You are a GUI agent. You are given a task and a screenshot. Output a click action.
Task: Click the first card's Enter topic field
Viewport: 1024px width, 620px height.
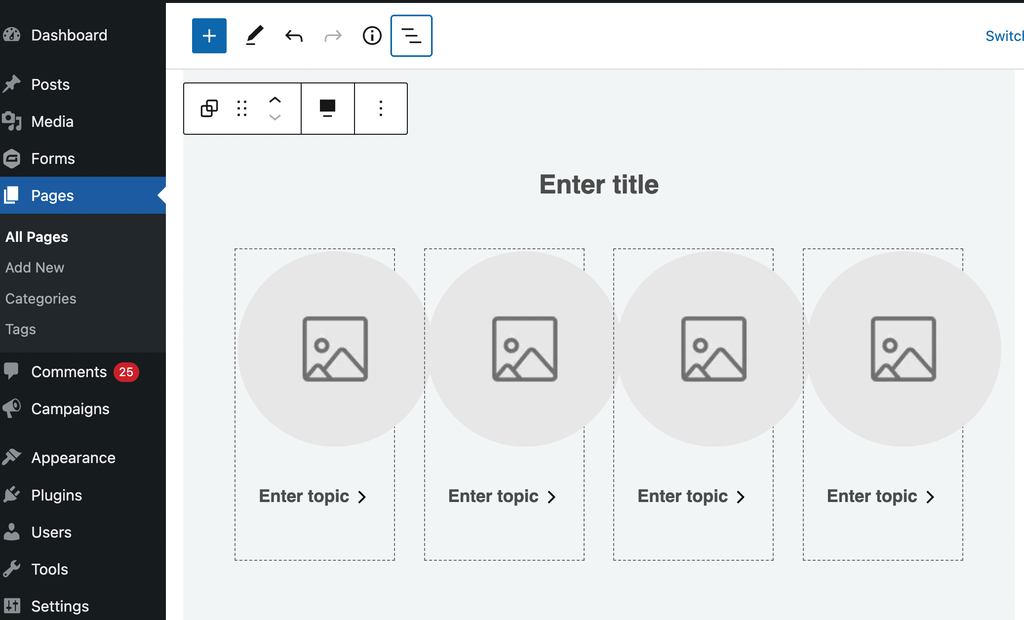[x=304, y=497]
